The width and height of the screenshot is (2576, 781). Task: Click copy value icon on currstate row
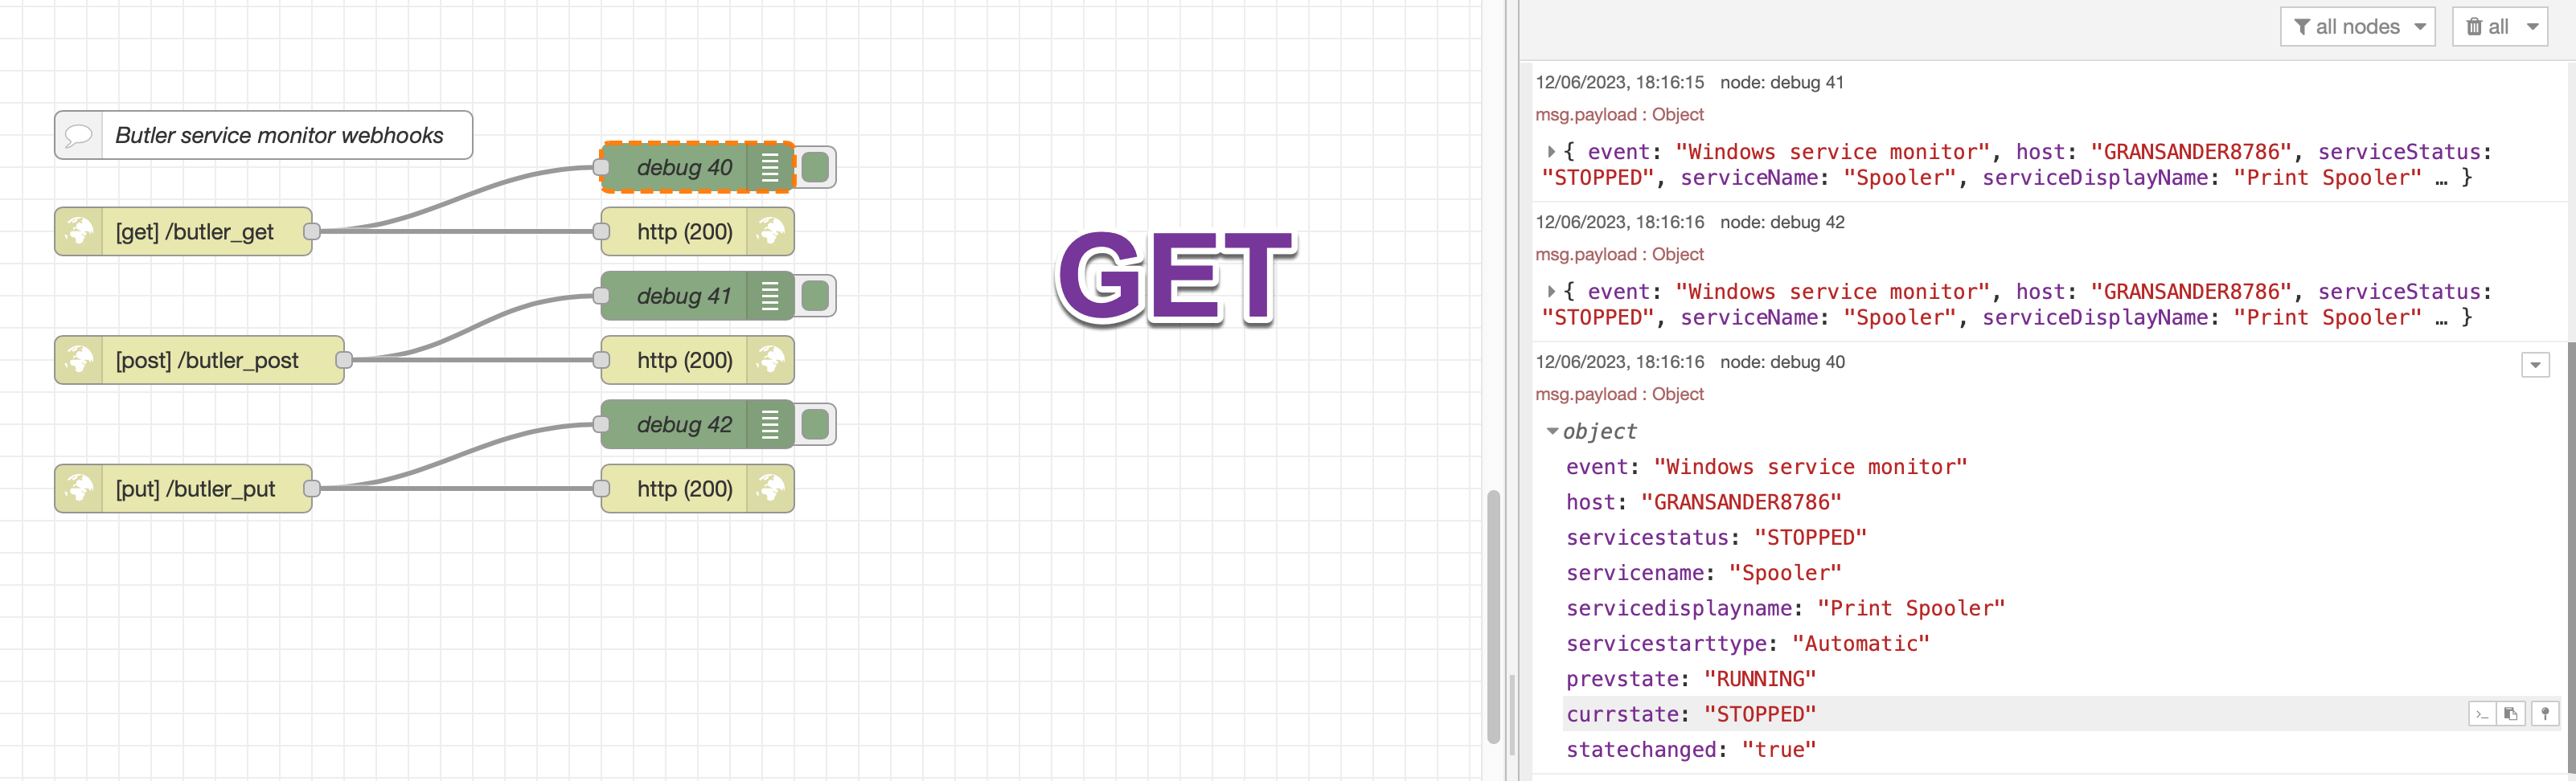[x=2511, y=714]
